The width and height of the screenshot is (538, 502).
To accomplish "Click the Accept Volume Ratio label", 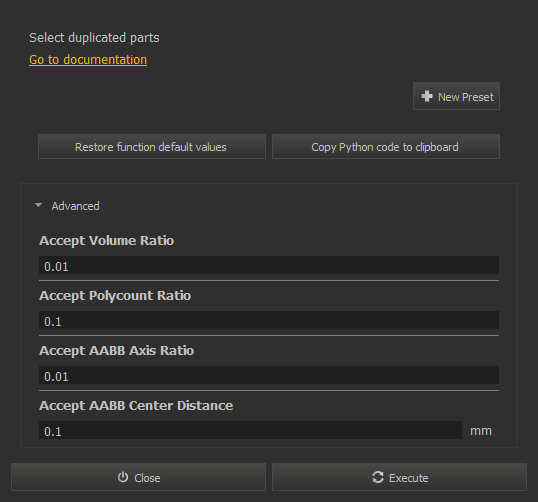I will point(107,241).
